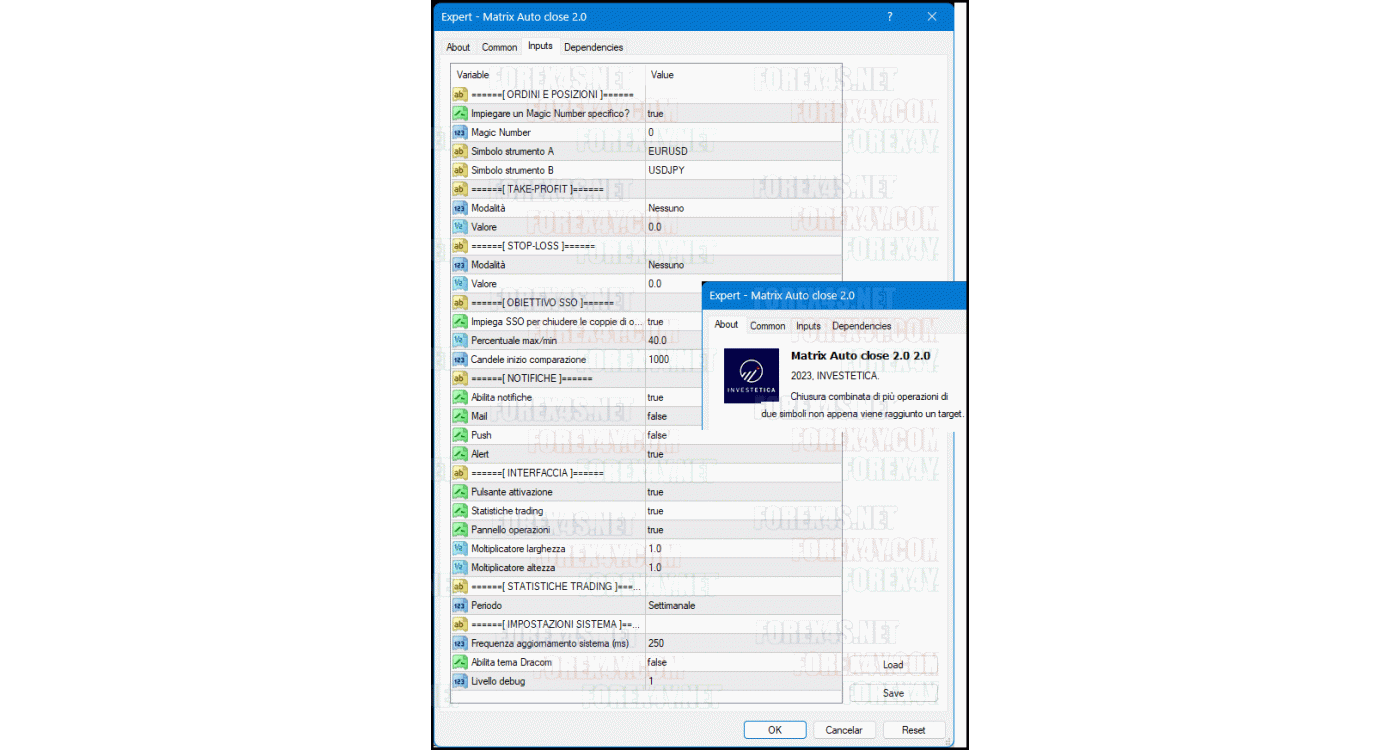The image size is (1400, 750).
Task: Select the 123 icon next to Magic Number
Action: click(460, 132)
